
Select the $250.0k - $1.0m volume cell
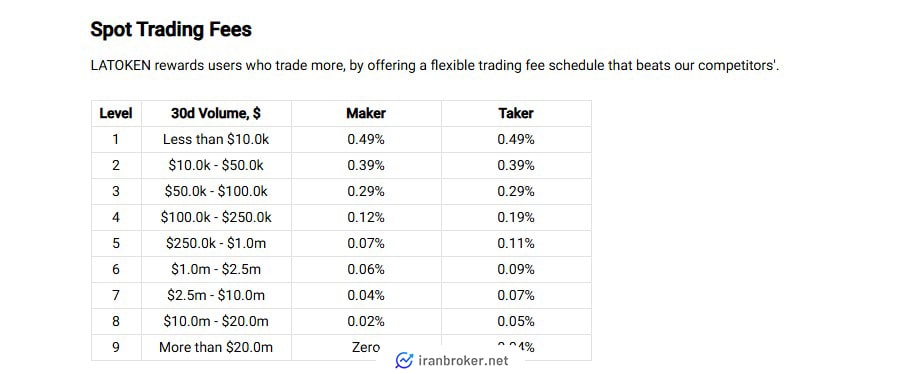[x=216, y=243]
